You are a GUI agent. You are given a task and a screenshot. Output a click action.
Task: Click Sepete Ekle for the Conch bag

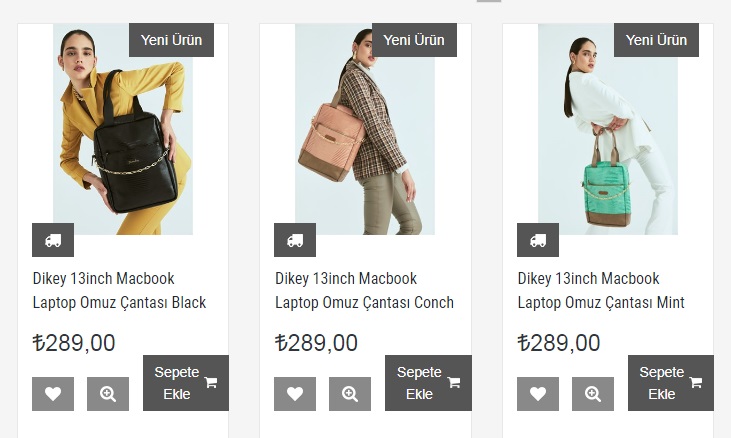(428, 383)
